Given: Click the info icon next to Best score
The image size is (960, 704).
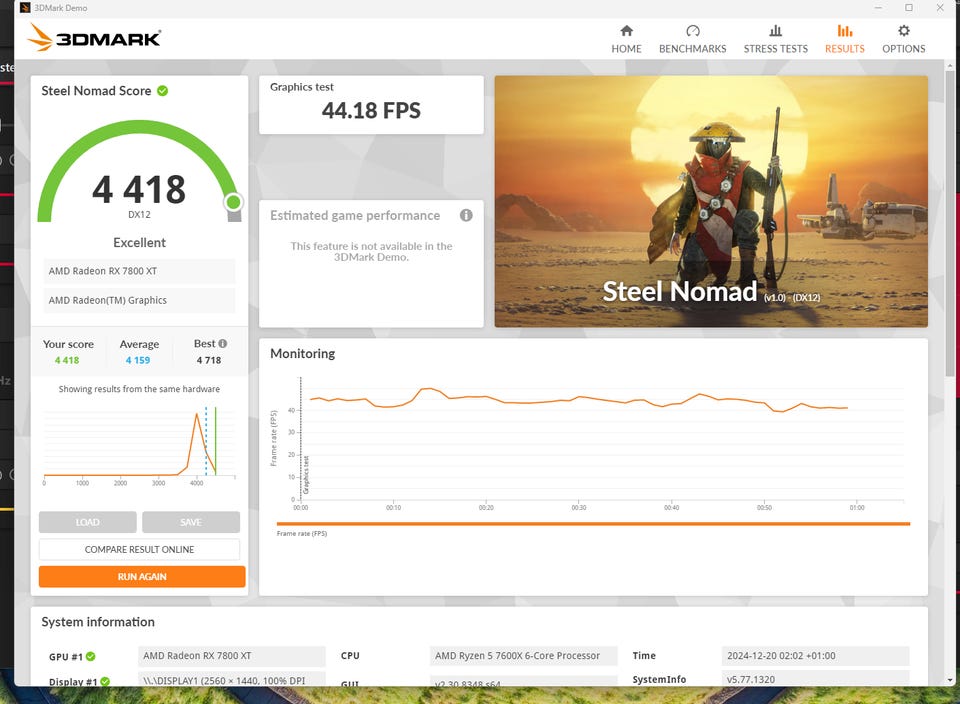Looking at the screenshot, I should (x=222, y=344).
